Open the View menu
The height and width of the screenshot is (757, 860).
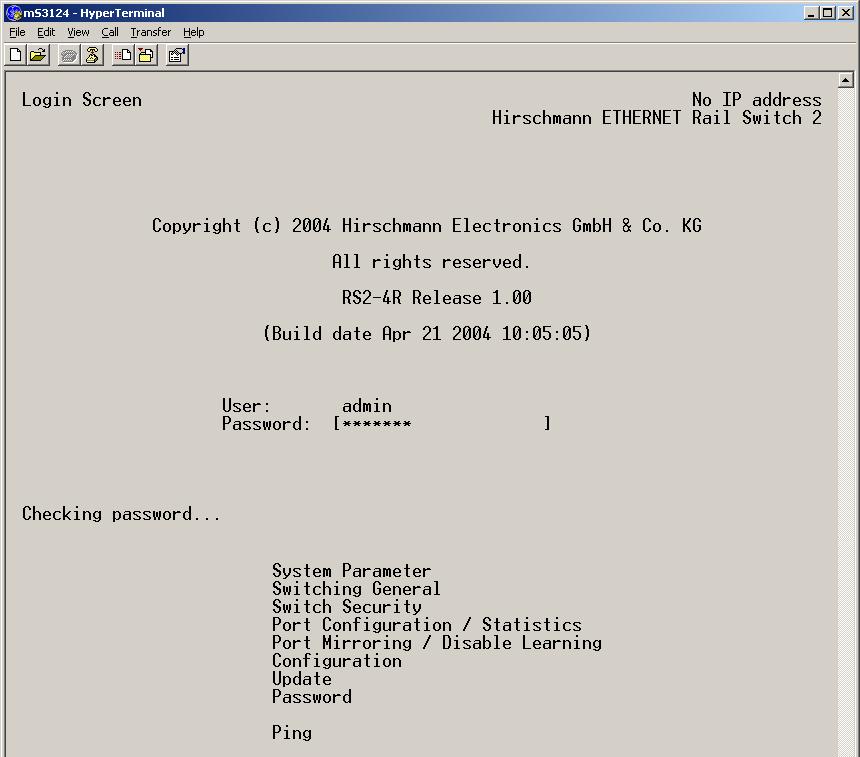tap(78, 32)
